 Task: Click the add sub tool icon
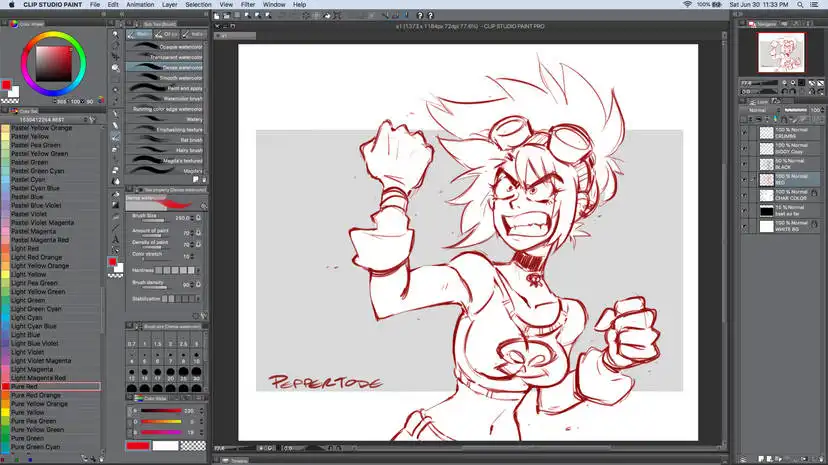coord(196,180)
